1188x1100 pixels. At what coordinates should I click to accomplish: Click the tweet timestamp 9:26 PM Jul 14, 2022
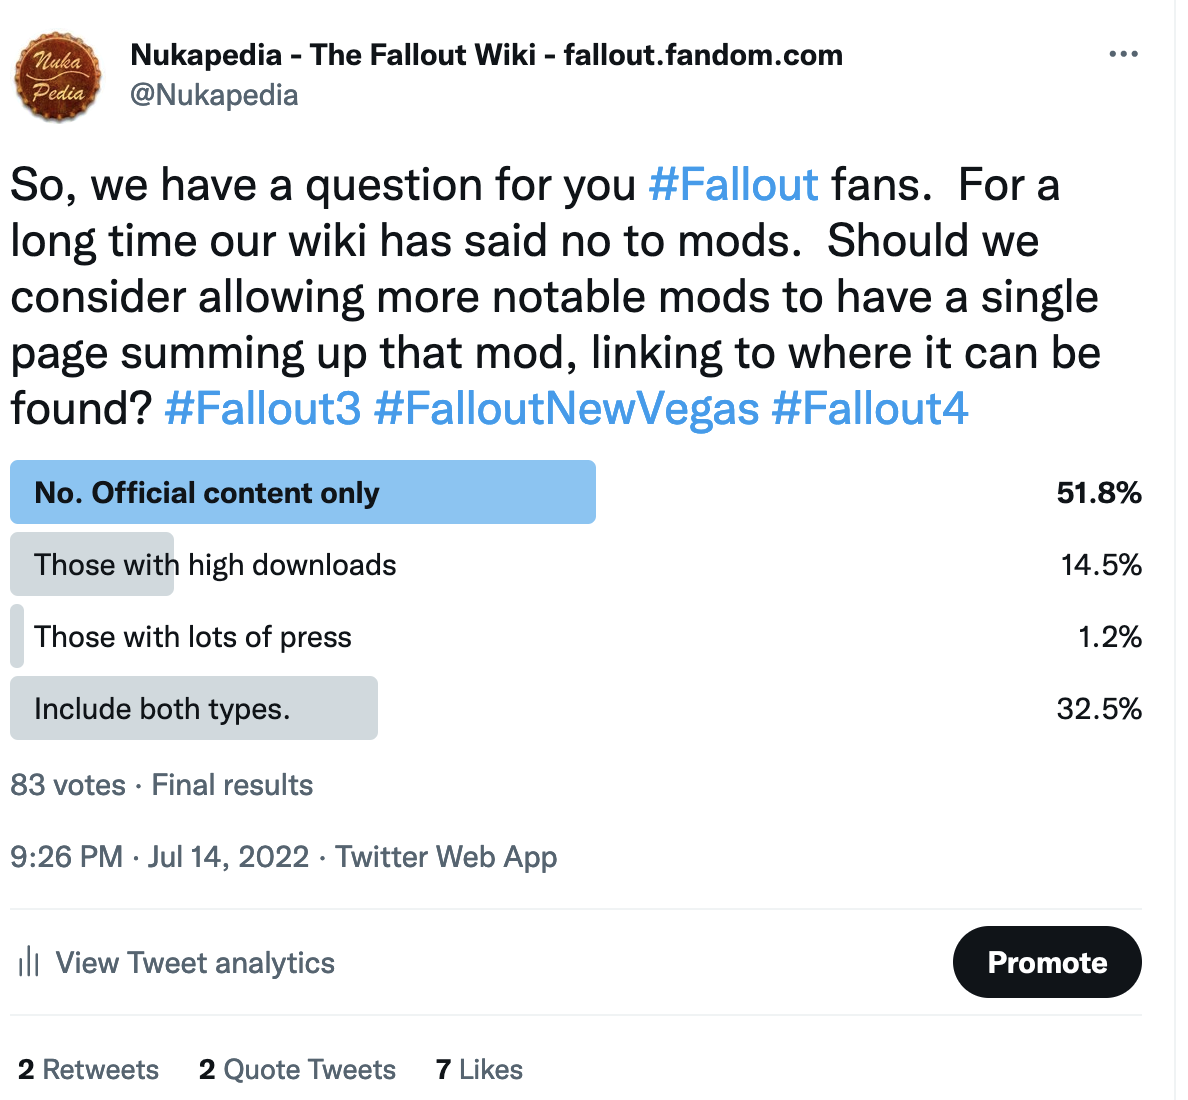pos(160,857)
